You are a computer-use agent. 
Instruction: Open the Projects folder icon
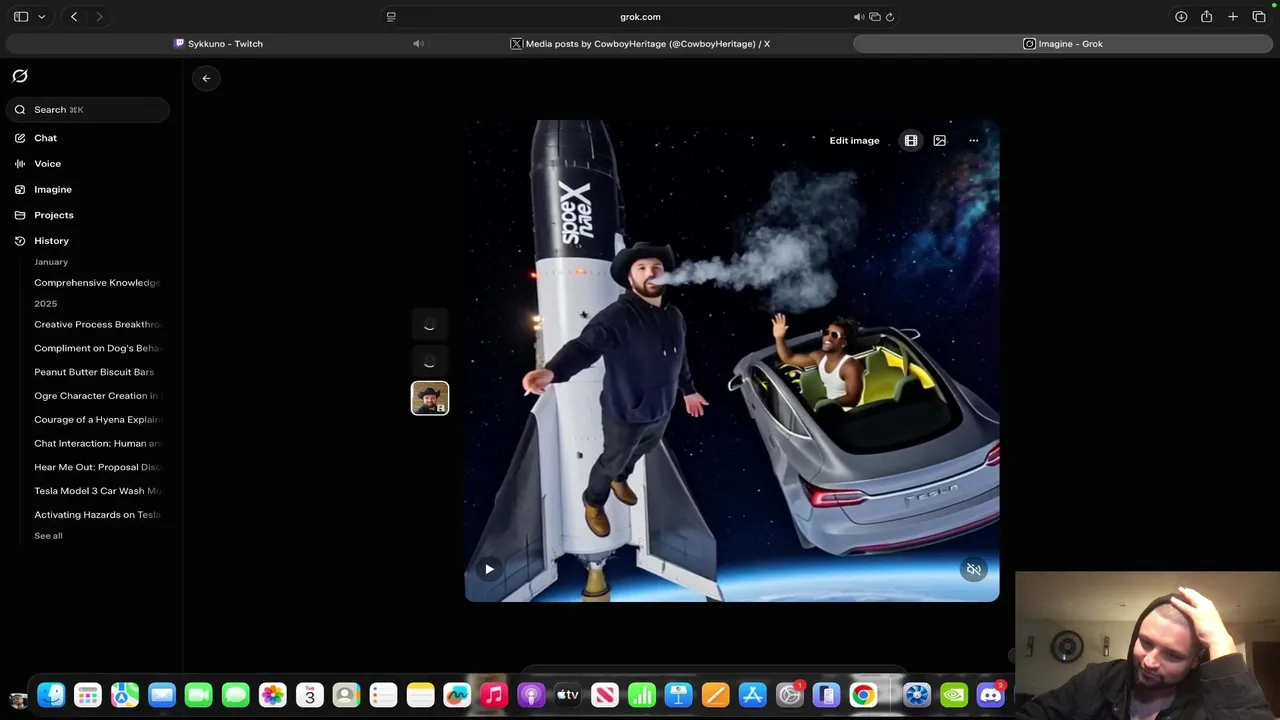[20, 215]
